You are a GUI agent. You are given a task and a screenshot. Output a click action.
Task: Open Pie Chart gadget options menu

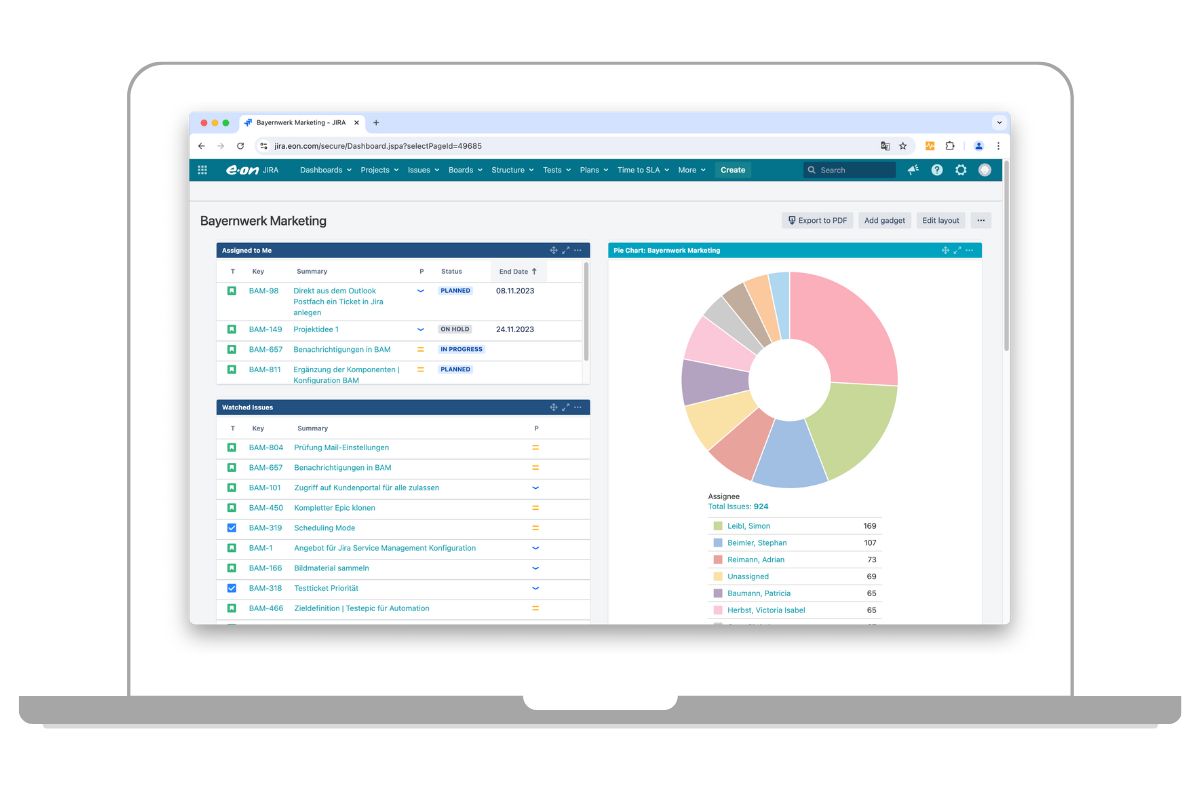coord(970,250)
